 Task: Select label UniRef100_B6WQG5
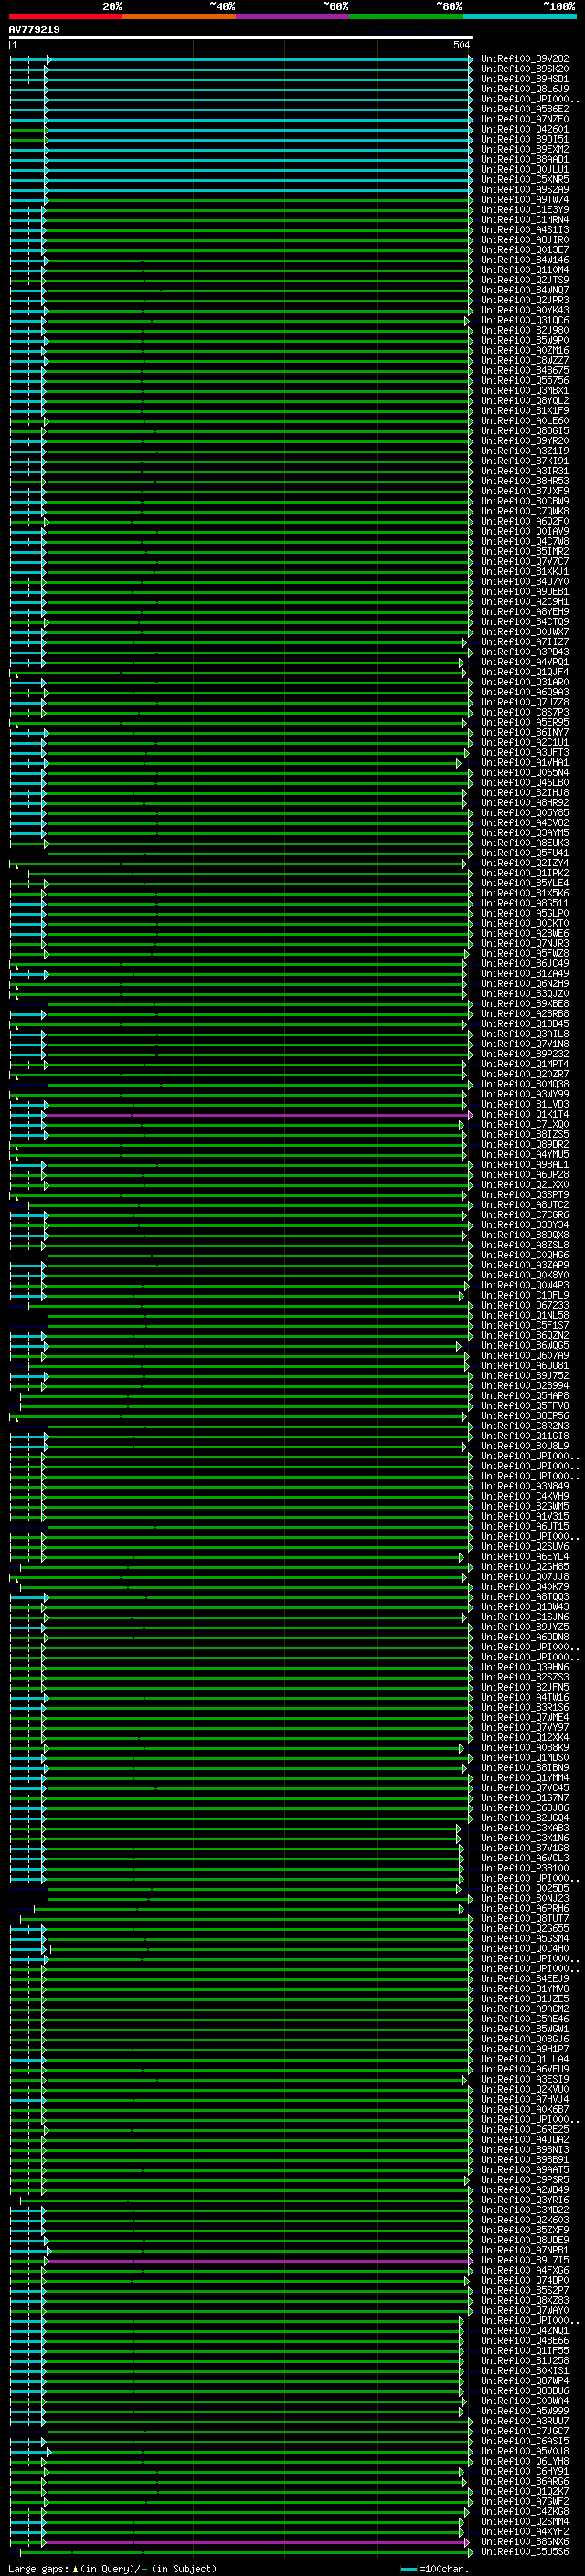(525, 1346)
